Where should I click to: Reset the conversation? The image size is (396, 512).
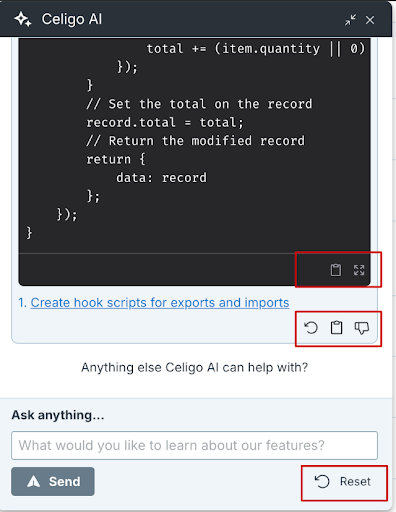343,482
